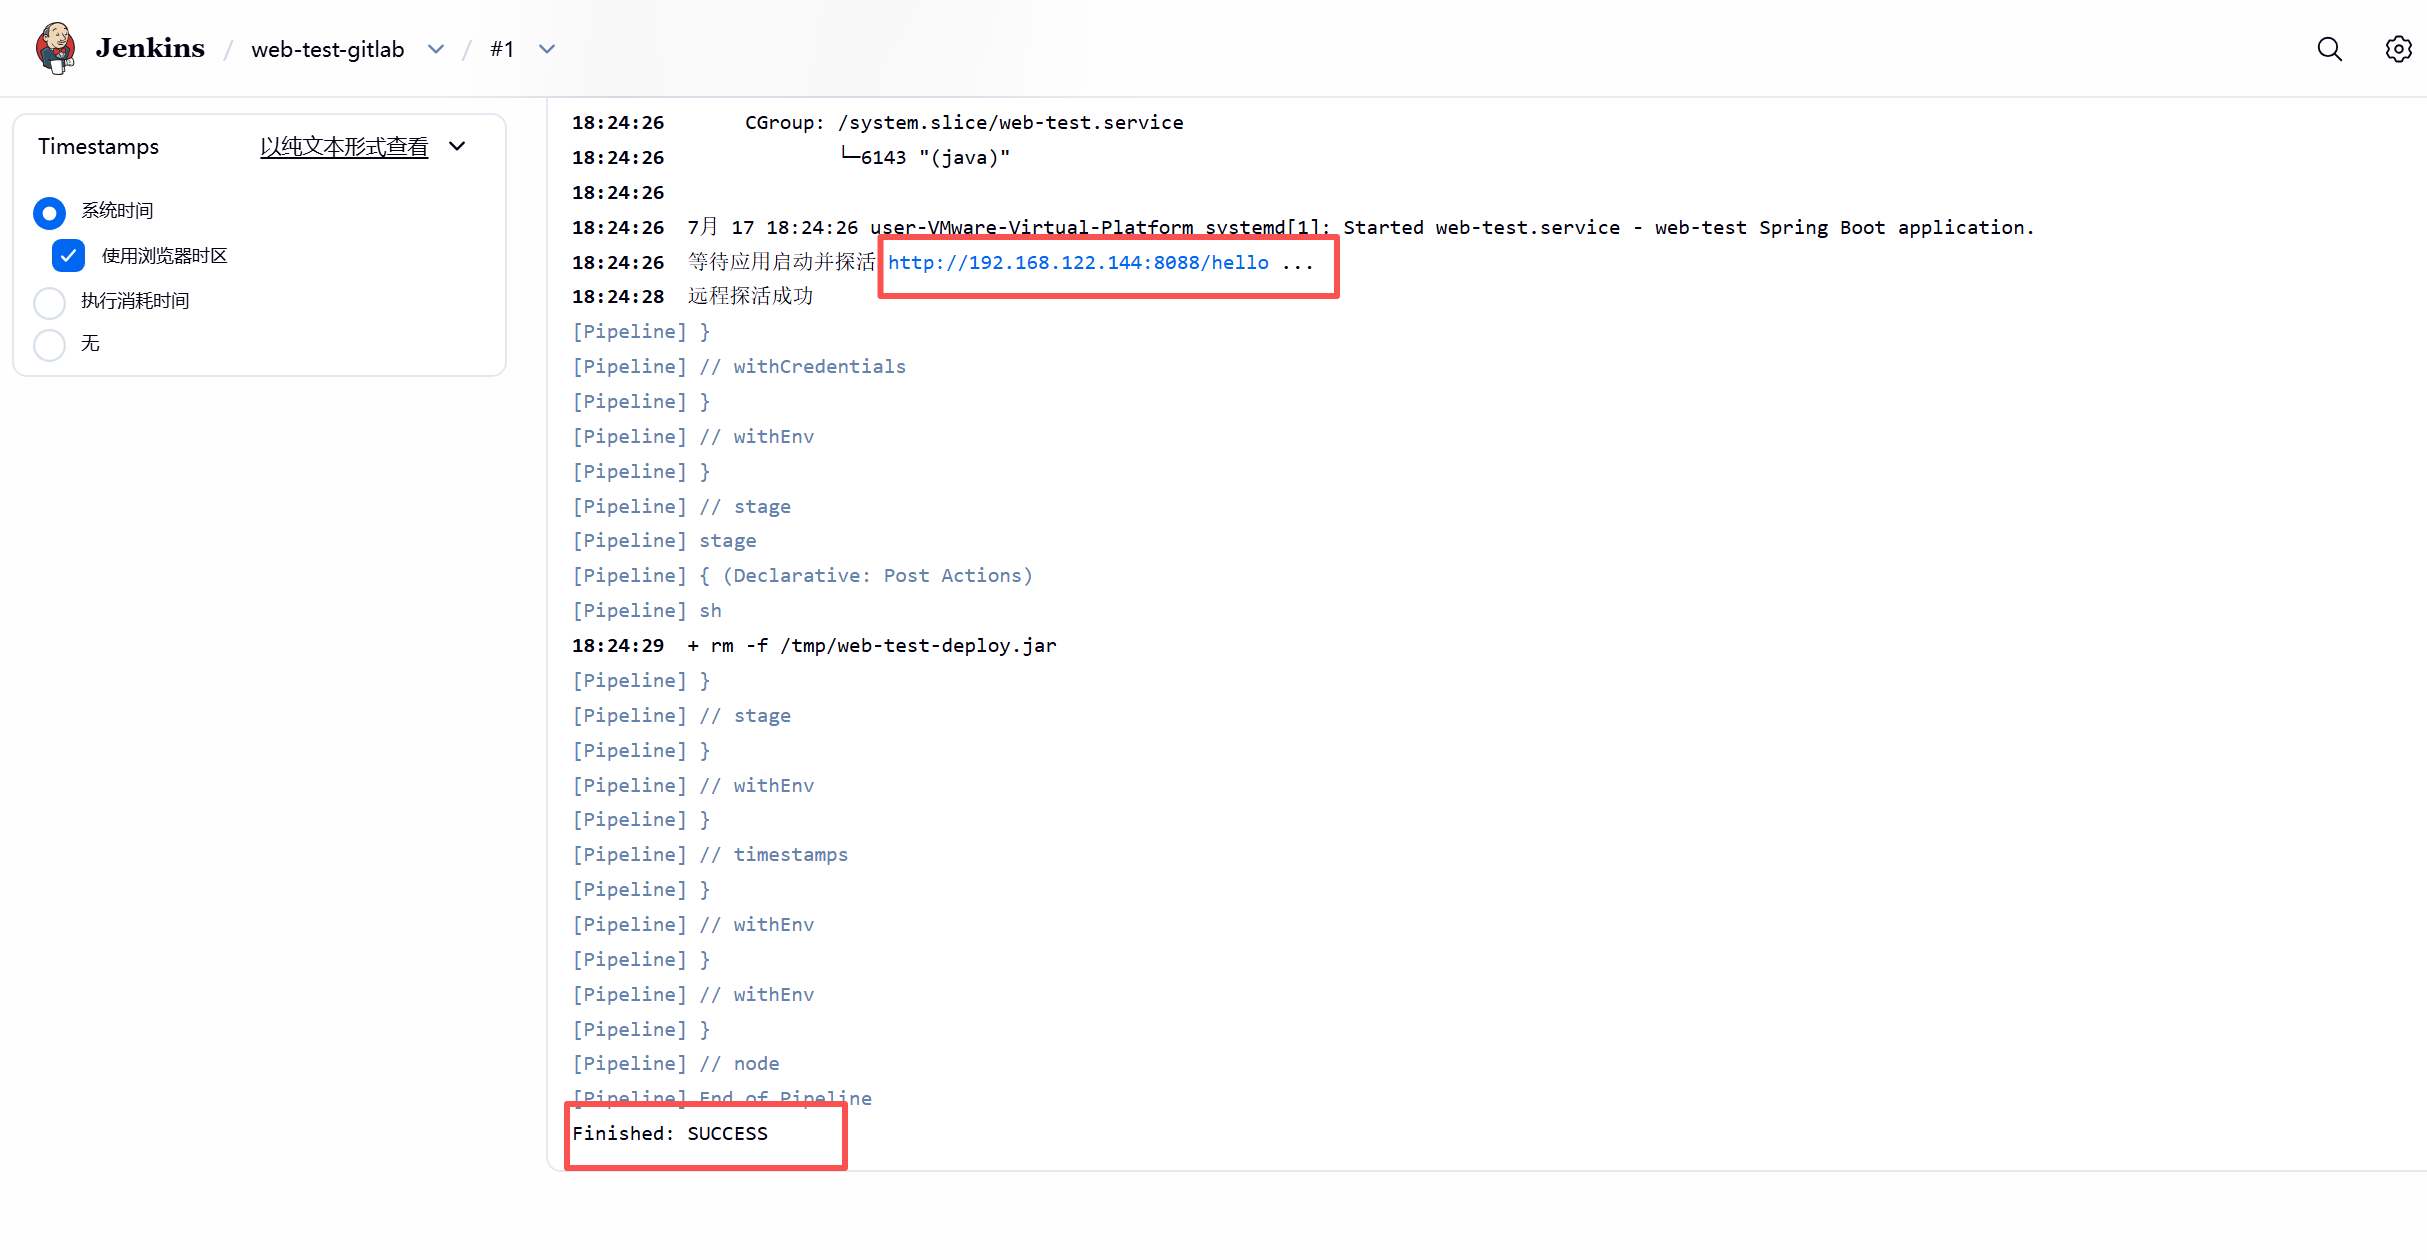Click '(Declarative: Post Actions)' log line

[x=877, y=576]
